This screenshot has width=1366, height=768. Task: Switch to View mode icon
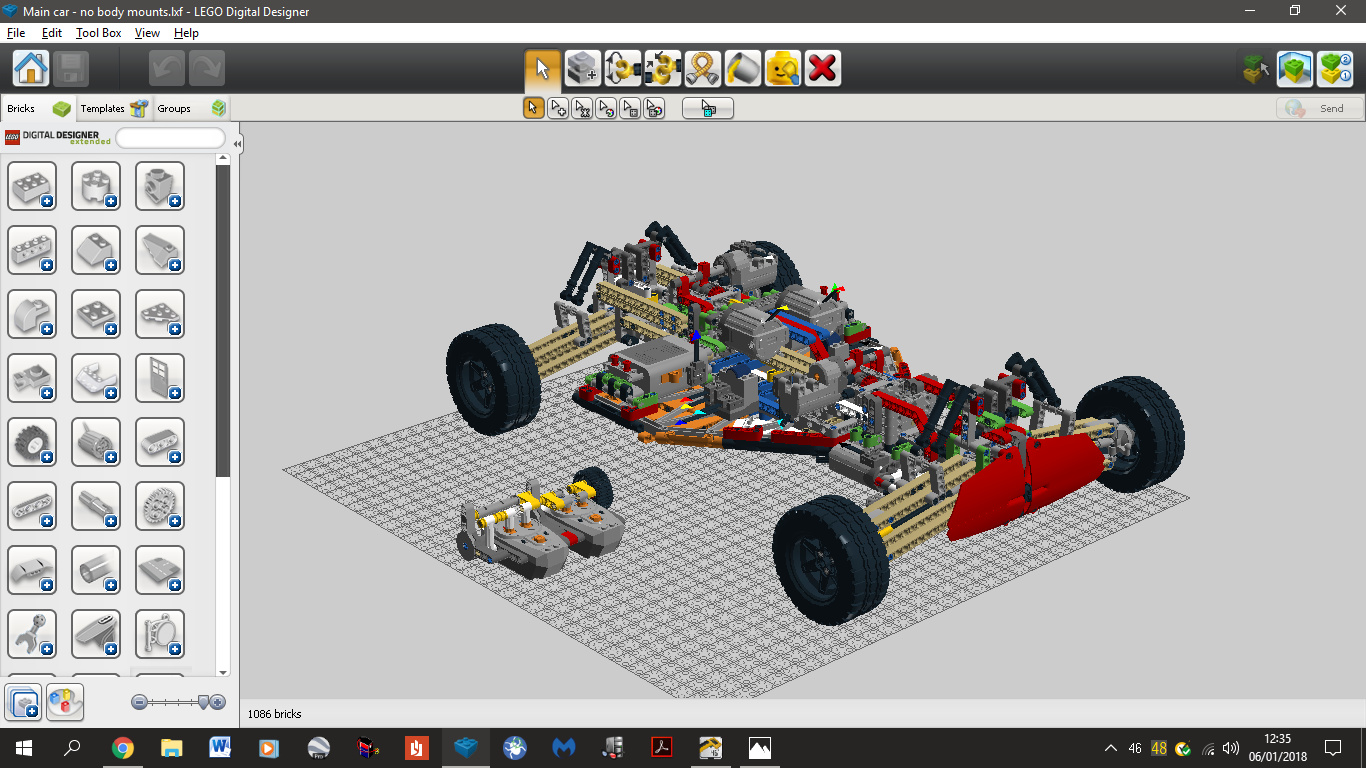click(x=1295, y=68)
